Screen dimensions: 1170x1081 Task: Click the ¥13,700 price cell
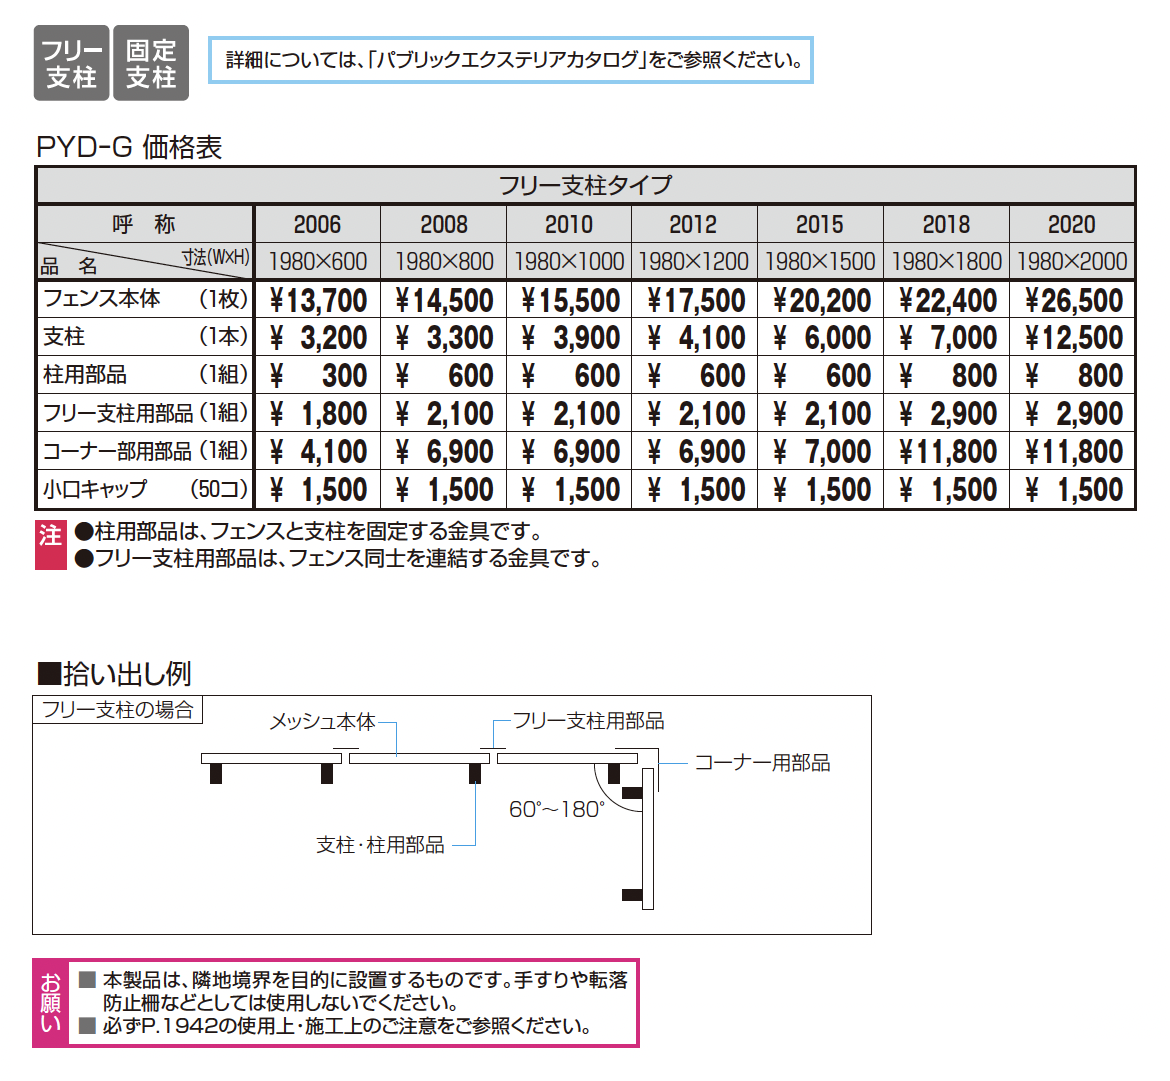pyautogui.click(x=317, y=301)
